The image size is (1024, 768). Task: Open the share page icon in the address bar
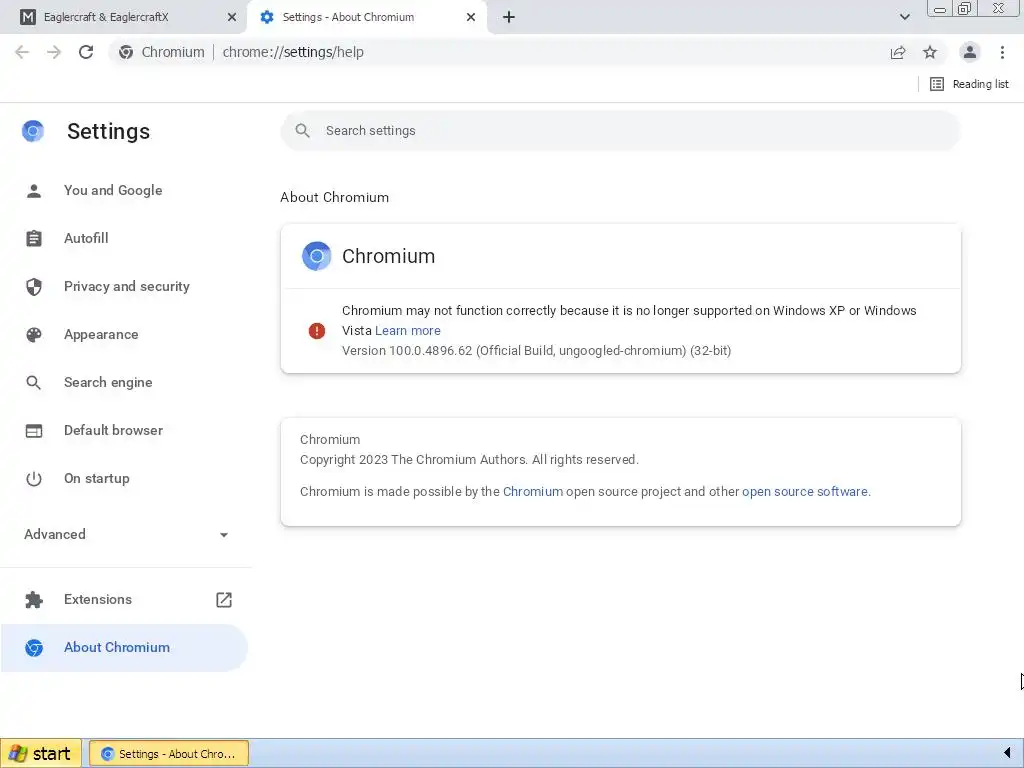(898, 52)
